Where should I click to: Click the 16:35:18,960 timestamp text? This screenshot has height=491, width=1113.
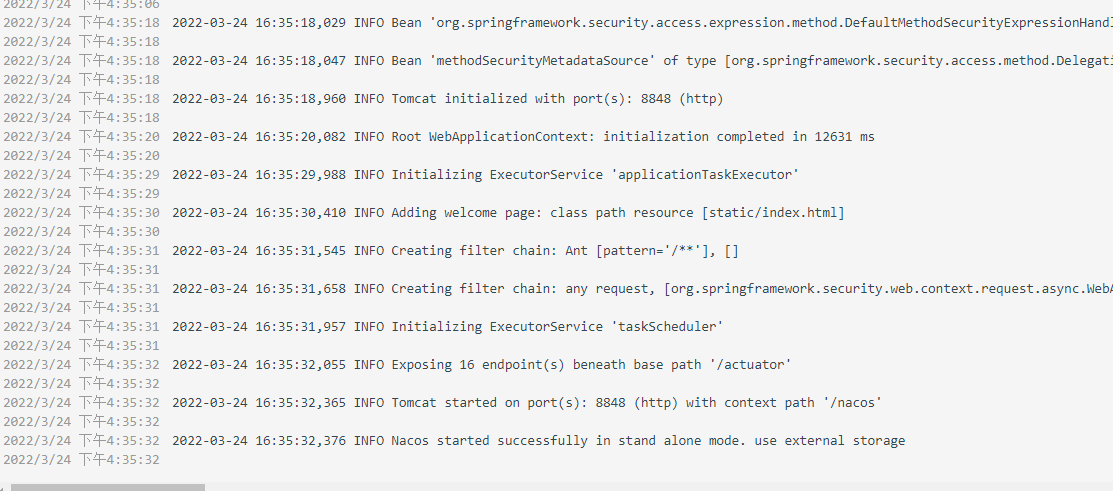[x=259, y=99]
